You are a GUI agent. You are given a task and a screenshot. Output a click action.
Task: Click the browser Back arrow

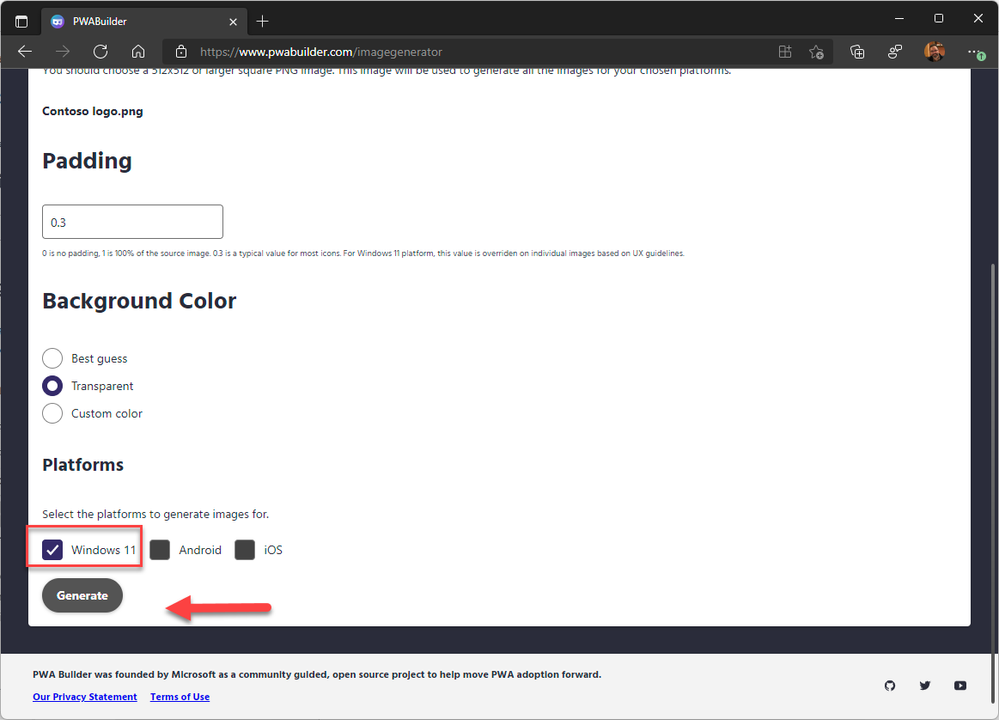point(25,52)
